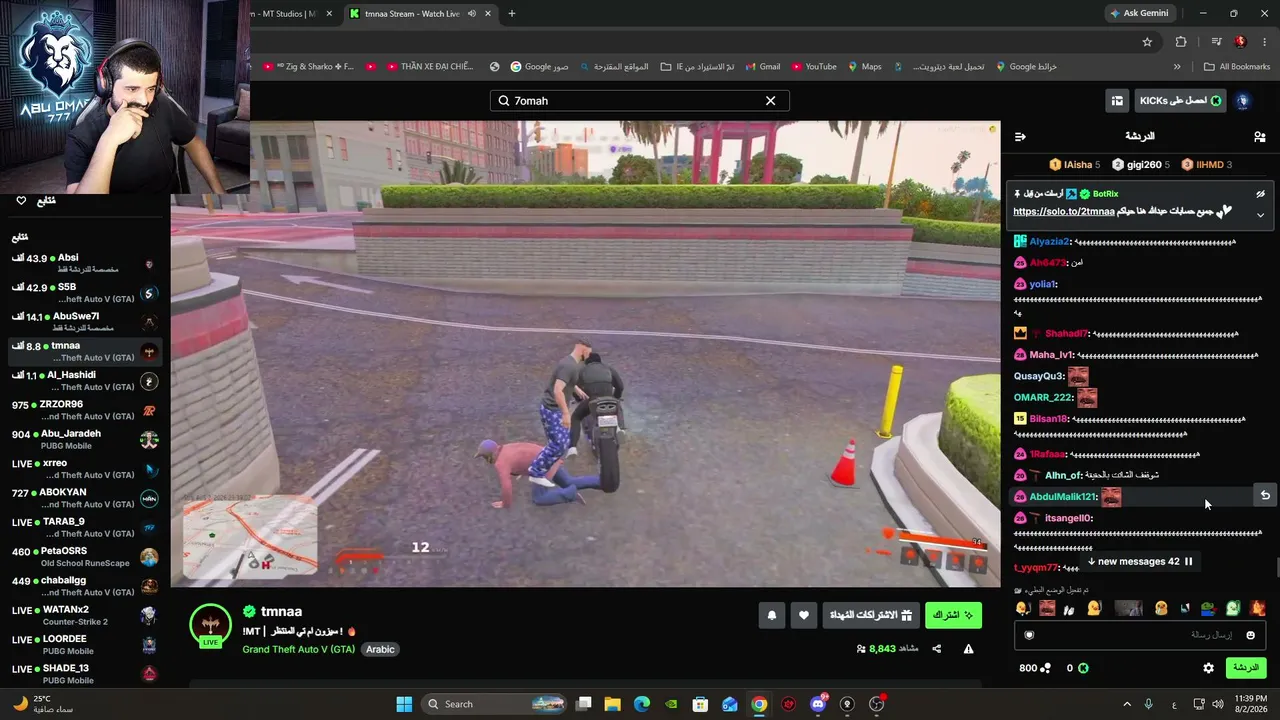Open AbuSwe7l channel in the sidebar

[x=85, y=322]
